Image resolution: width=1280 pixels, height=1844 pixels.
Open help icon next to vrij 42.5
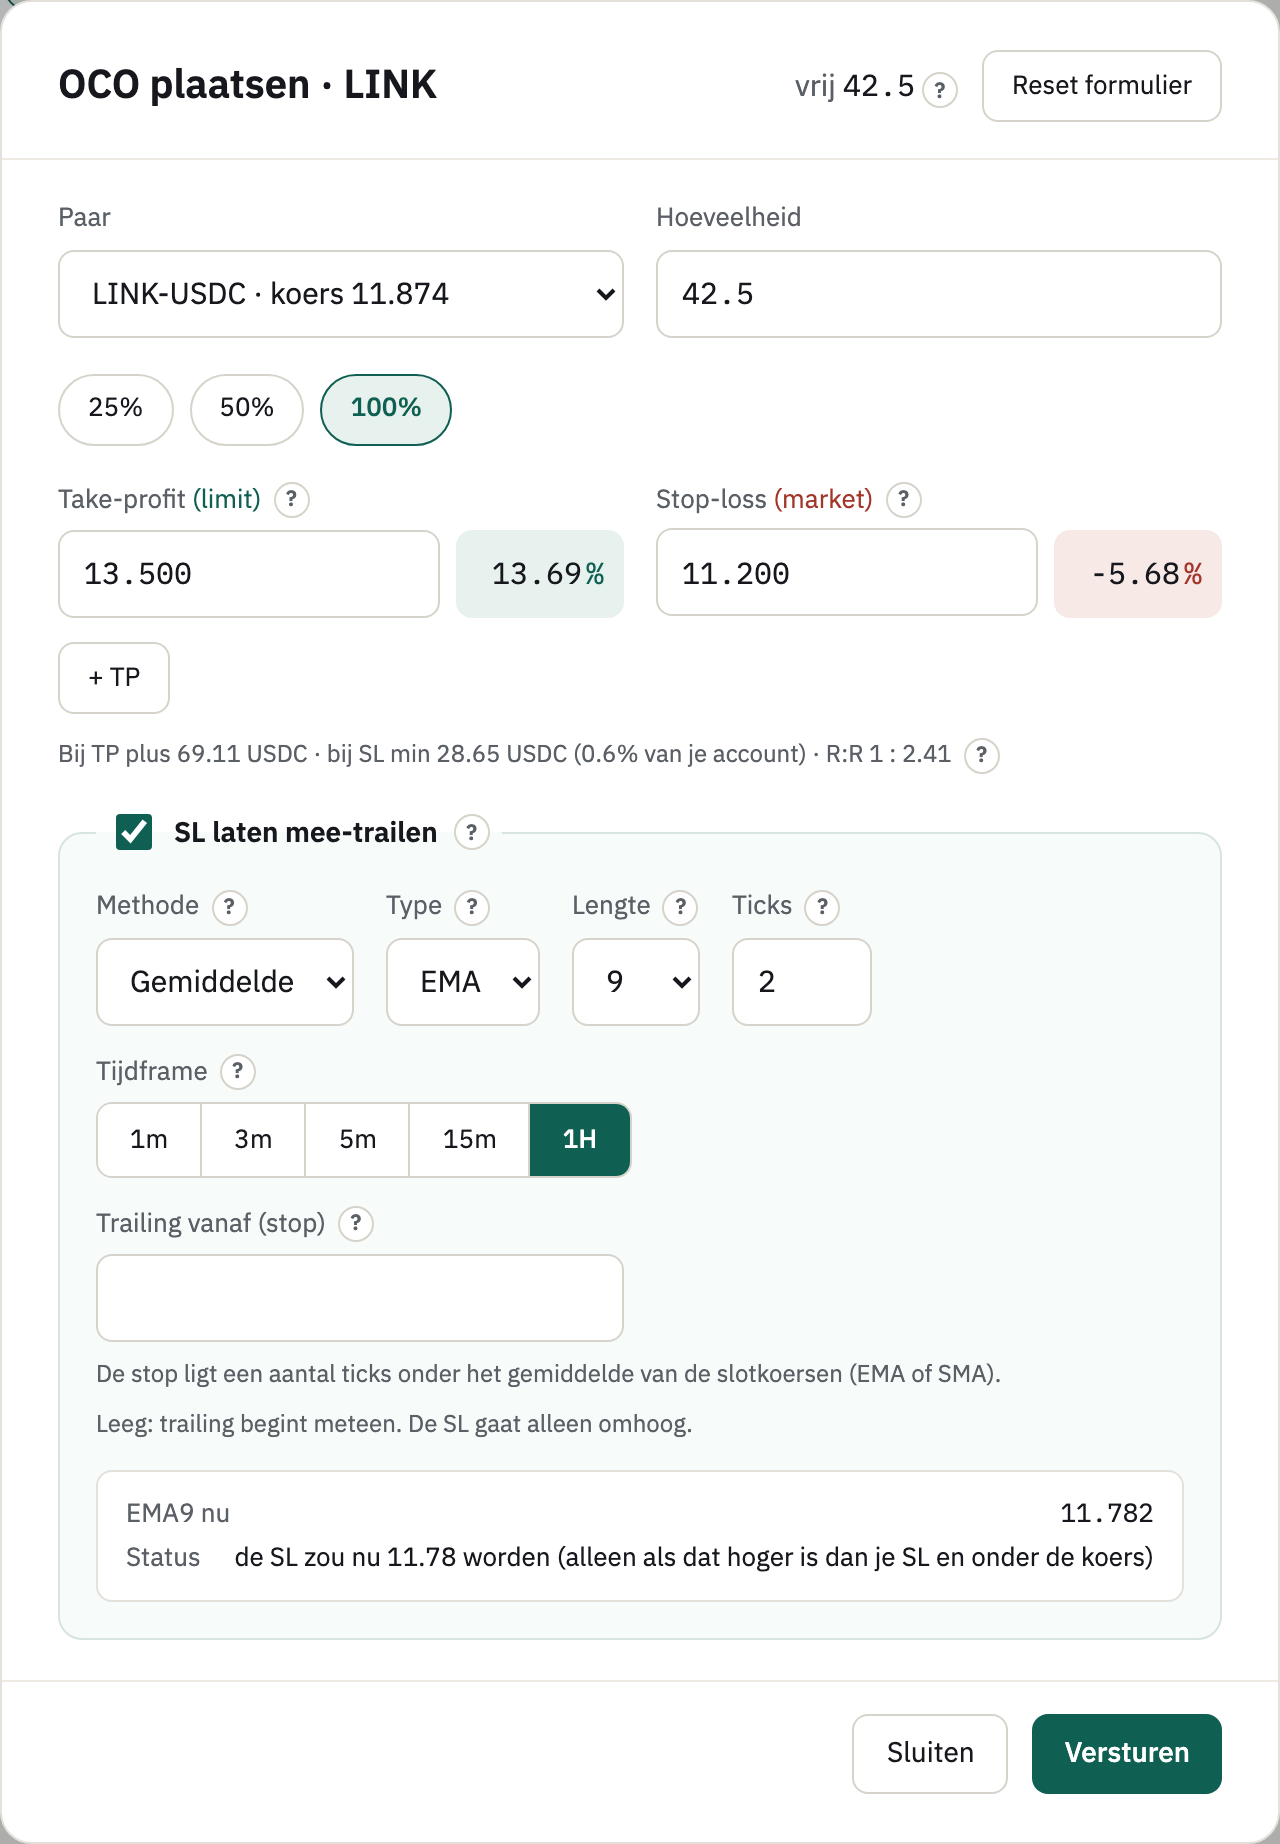click(939, 90)
